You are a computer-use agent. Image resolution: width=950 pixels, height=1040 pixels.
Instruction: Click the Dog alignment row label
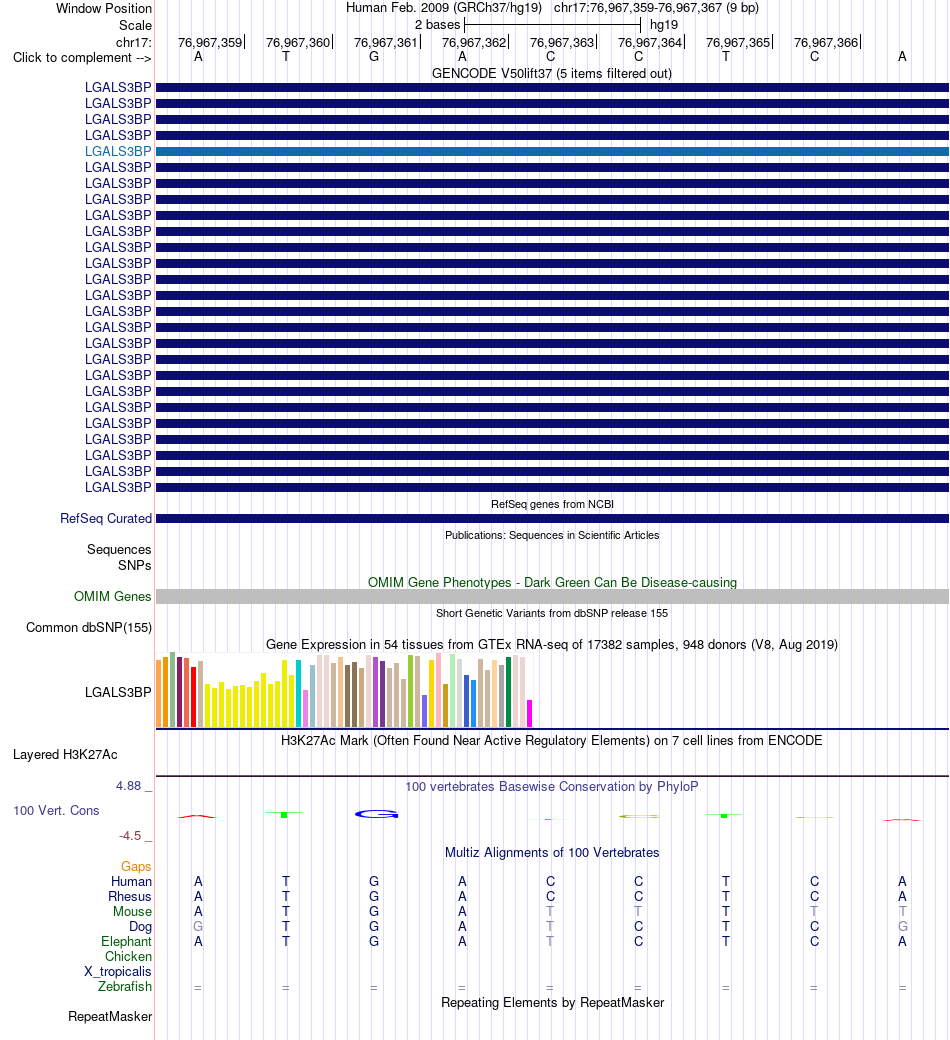tap(140, 927)
